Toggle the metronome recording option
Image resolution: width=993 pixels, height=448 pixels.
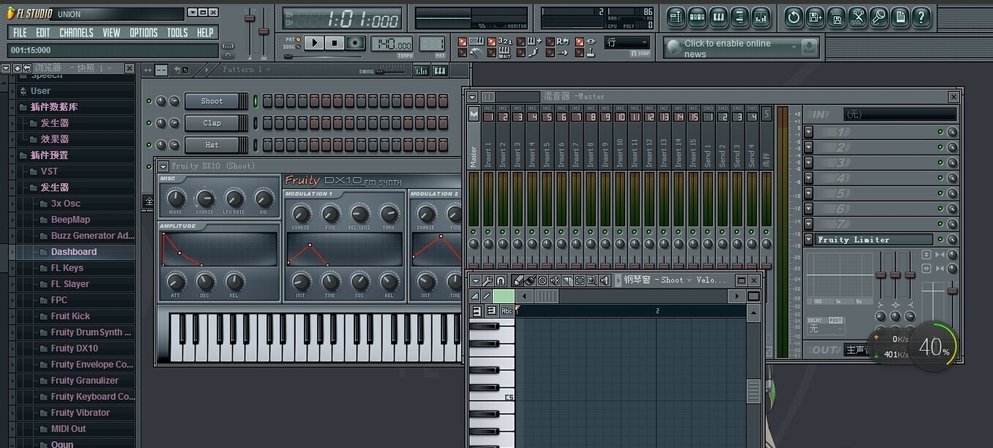pos(462,53)
